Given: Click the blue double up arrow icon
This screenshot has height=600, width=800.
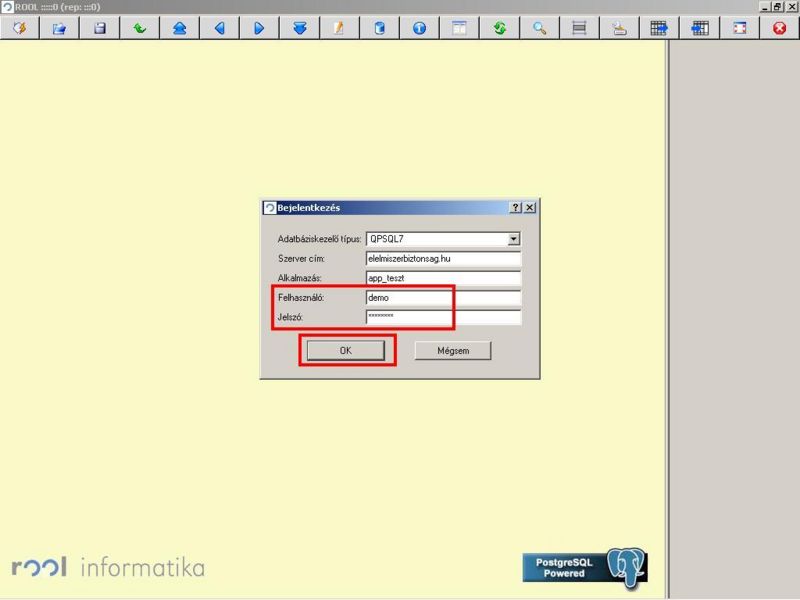Looking at the screenshot, I should [179, 29].
